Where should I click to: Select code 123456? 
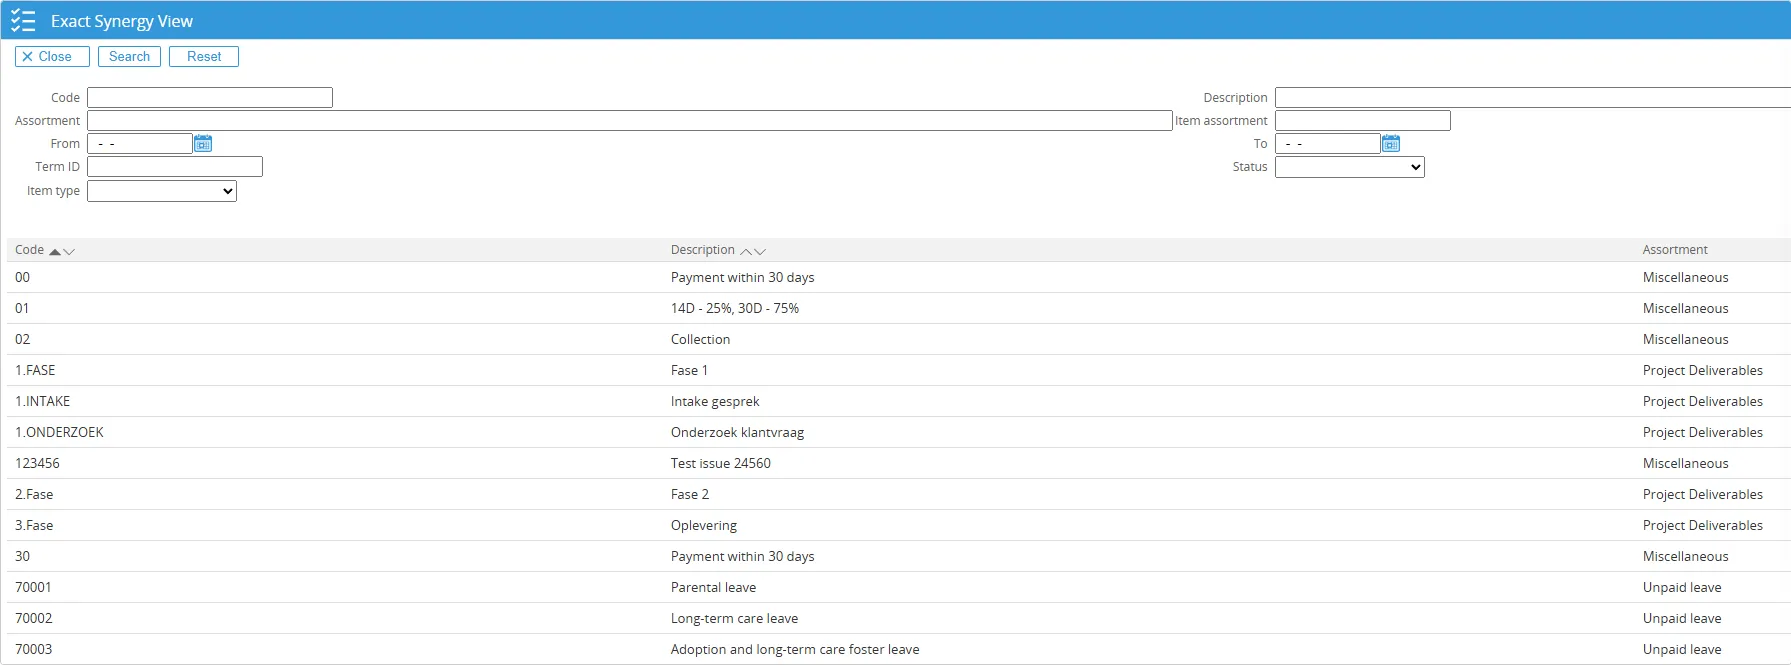click(37, 464)
